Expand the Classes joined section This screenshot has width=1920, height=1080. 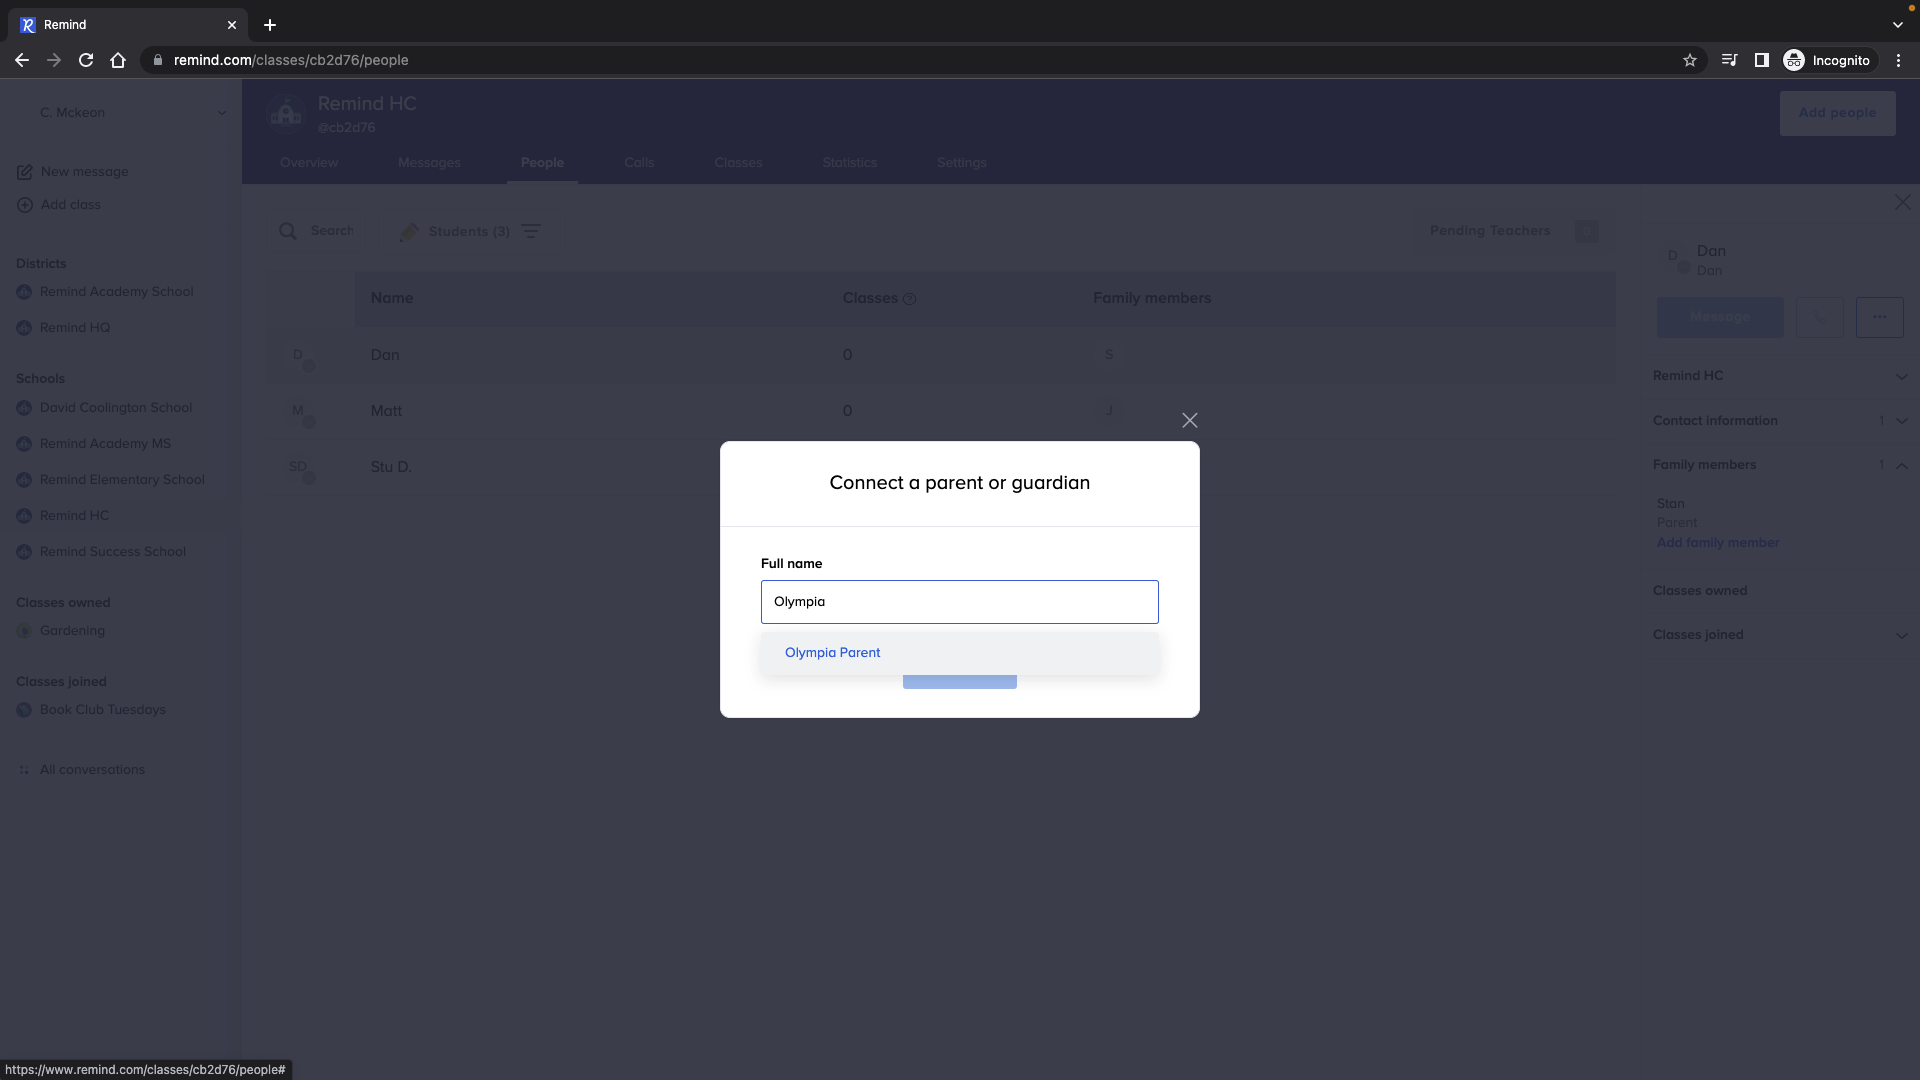click(1901, 635)
